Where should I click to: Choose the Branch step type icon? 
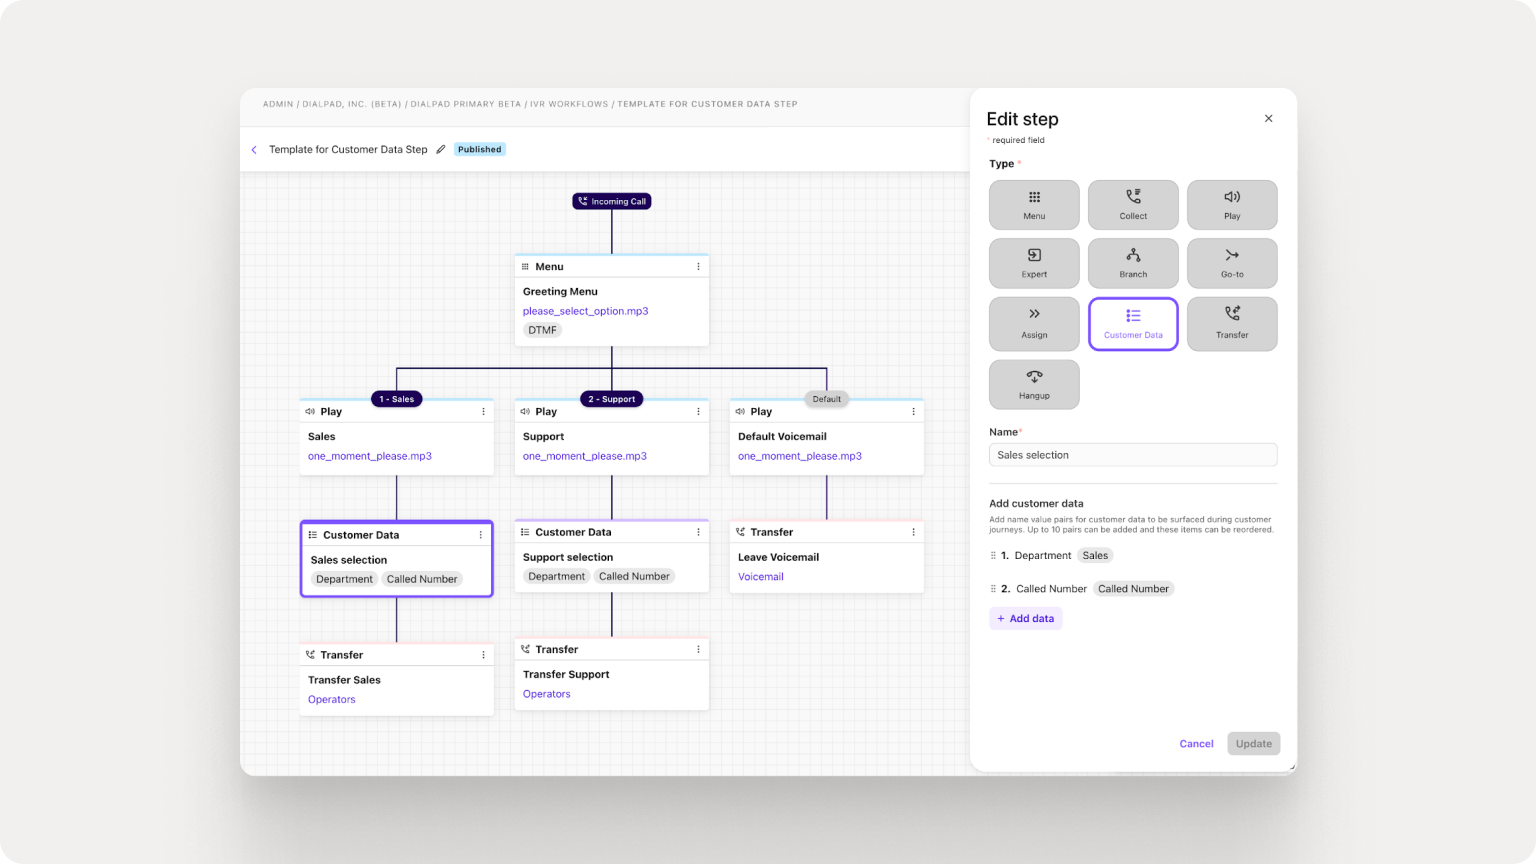[1133, 263]
